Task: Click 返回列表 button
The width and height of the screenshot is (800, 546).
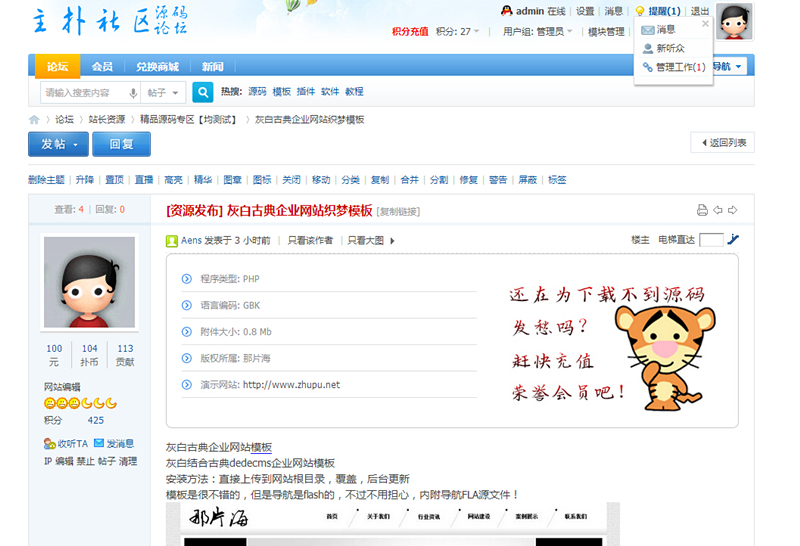Action: click(722, 143)
